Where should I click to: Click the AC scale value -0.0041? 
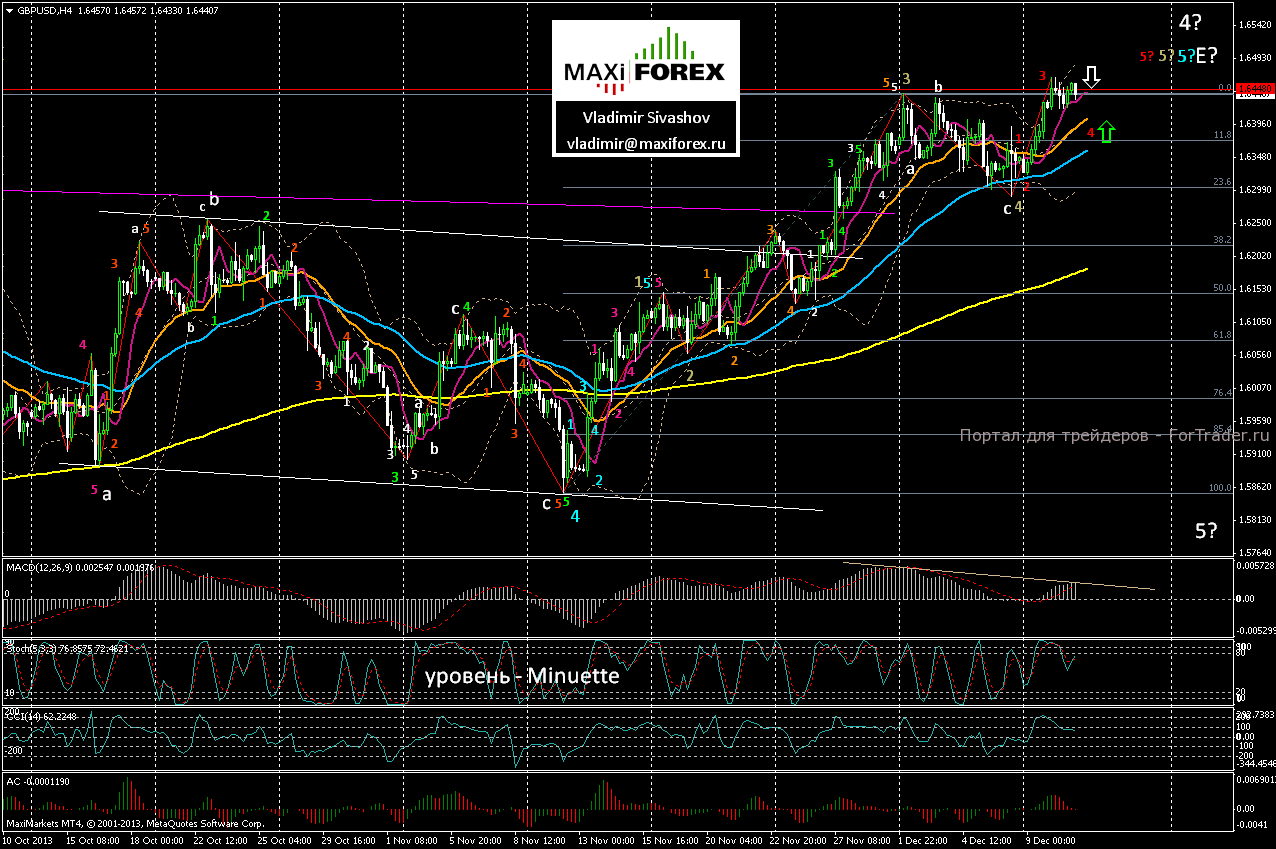(1254, 824)
